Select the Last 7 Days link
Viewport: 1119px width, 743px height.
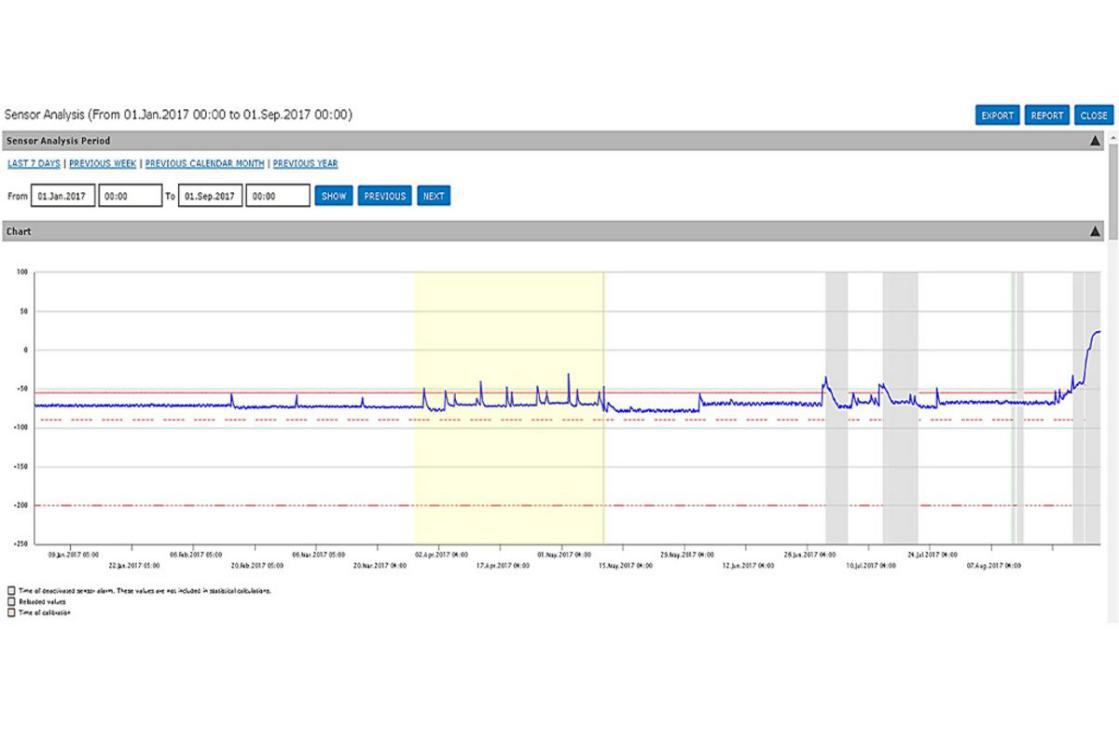[x=34, y=163]
